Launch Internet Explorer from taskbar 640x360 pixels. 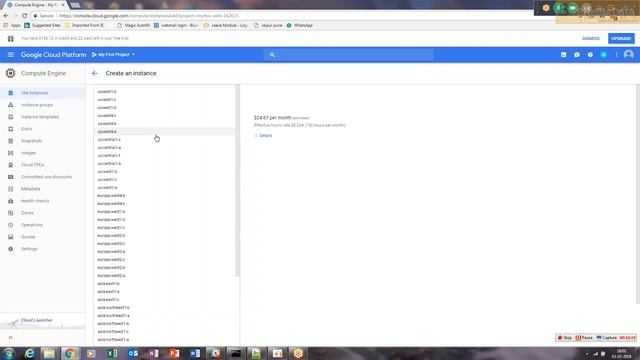(x=29, y=353)
